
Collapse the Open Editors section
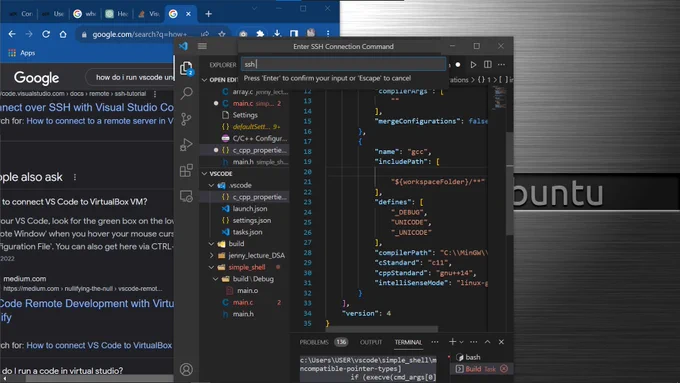tap(205, 80)
